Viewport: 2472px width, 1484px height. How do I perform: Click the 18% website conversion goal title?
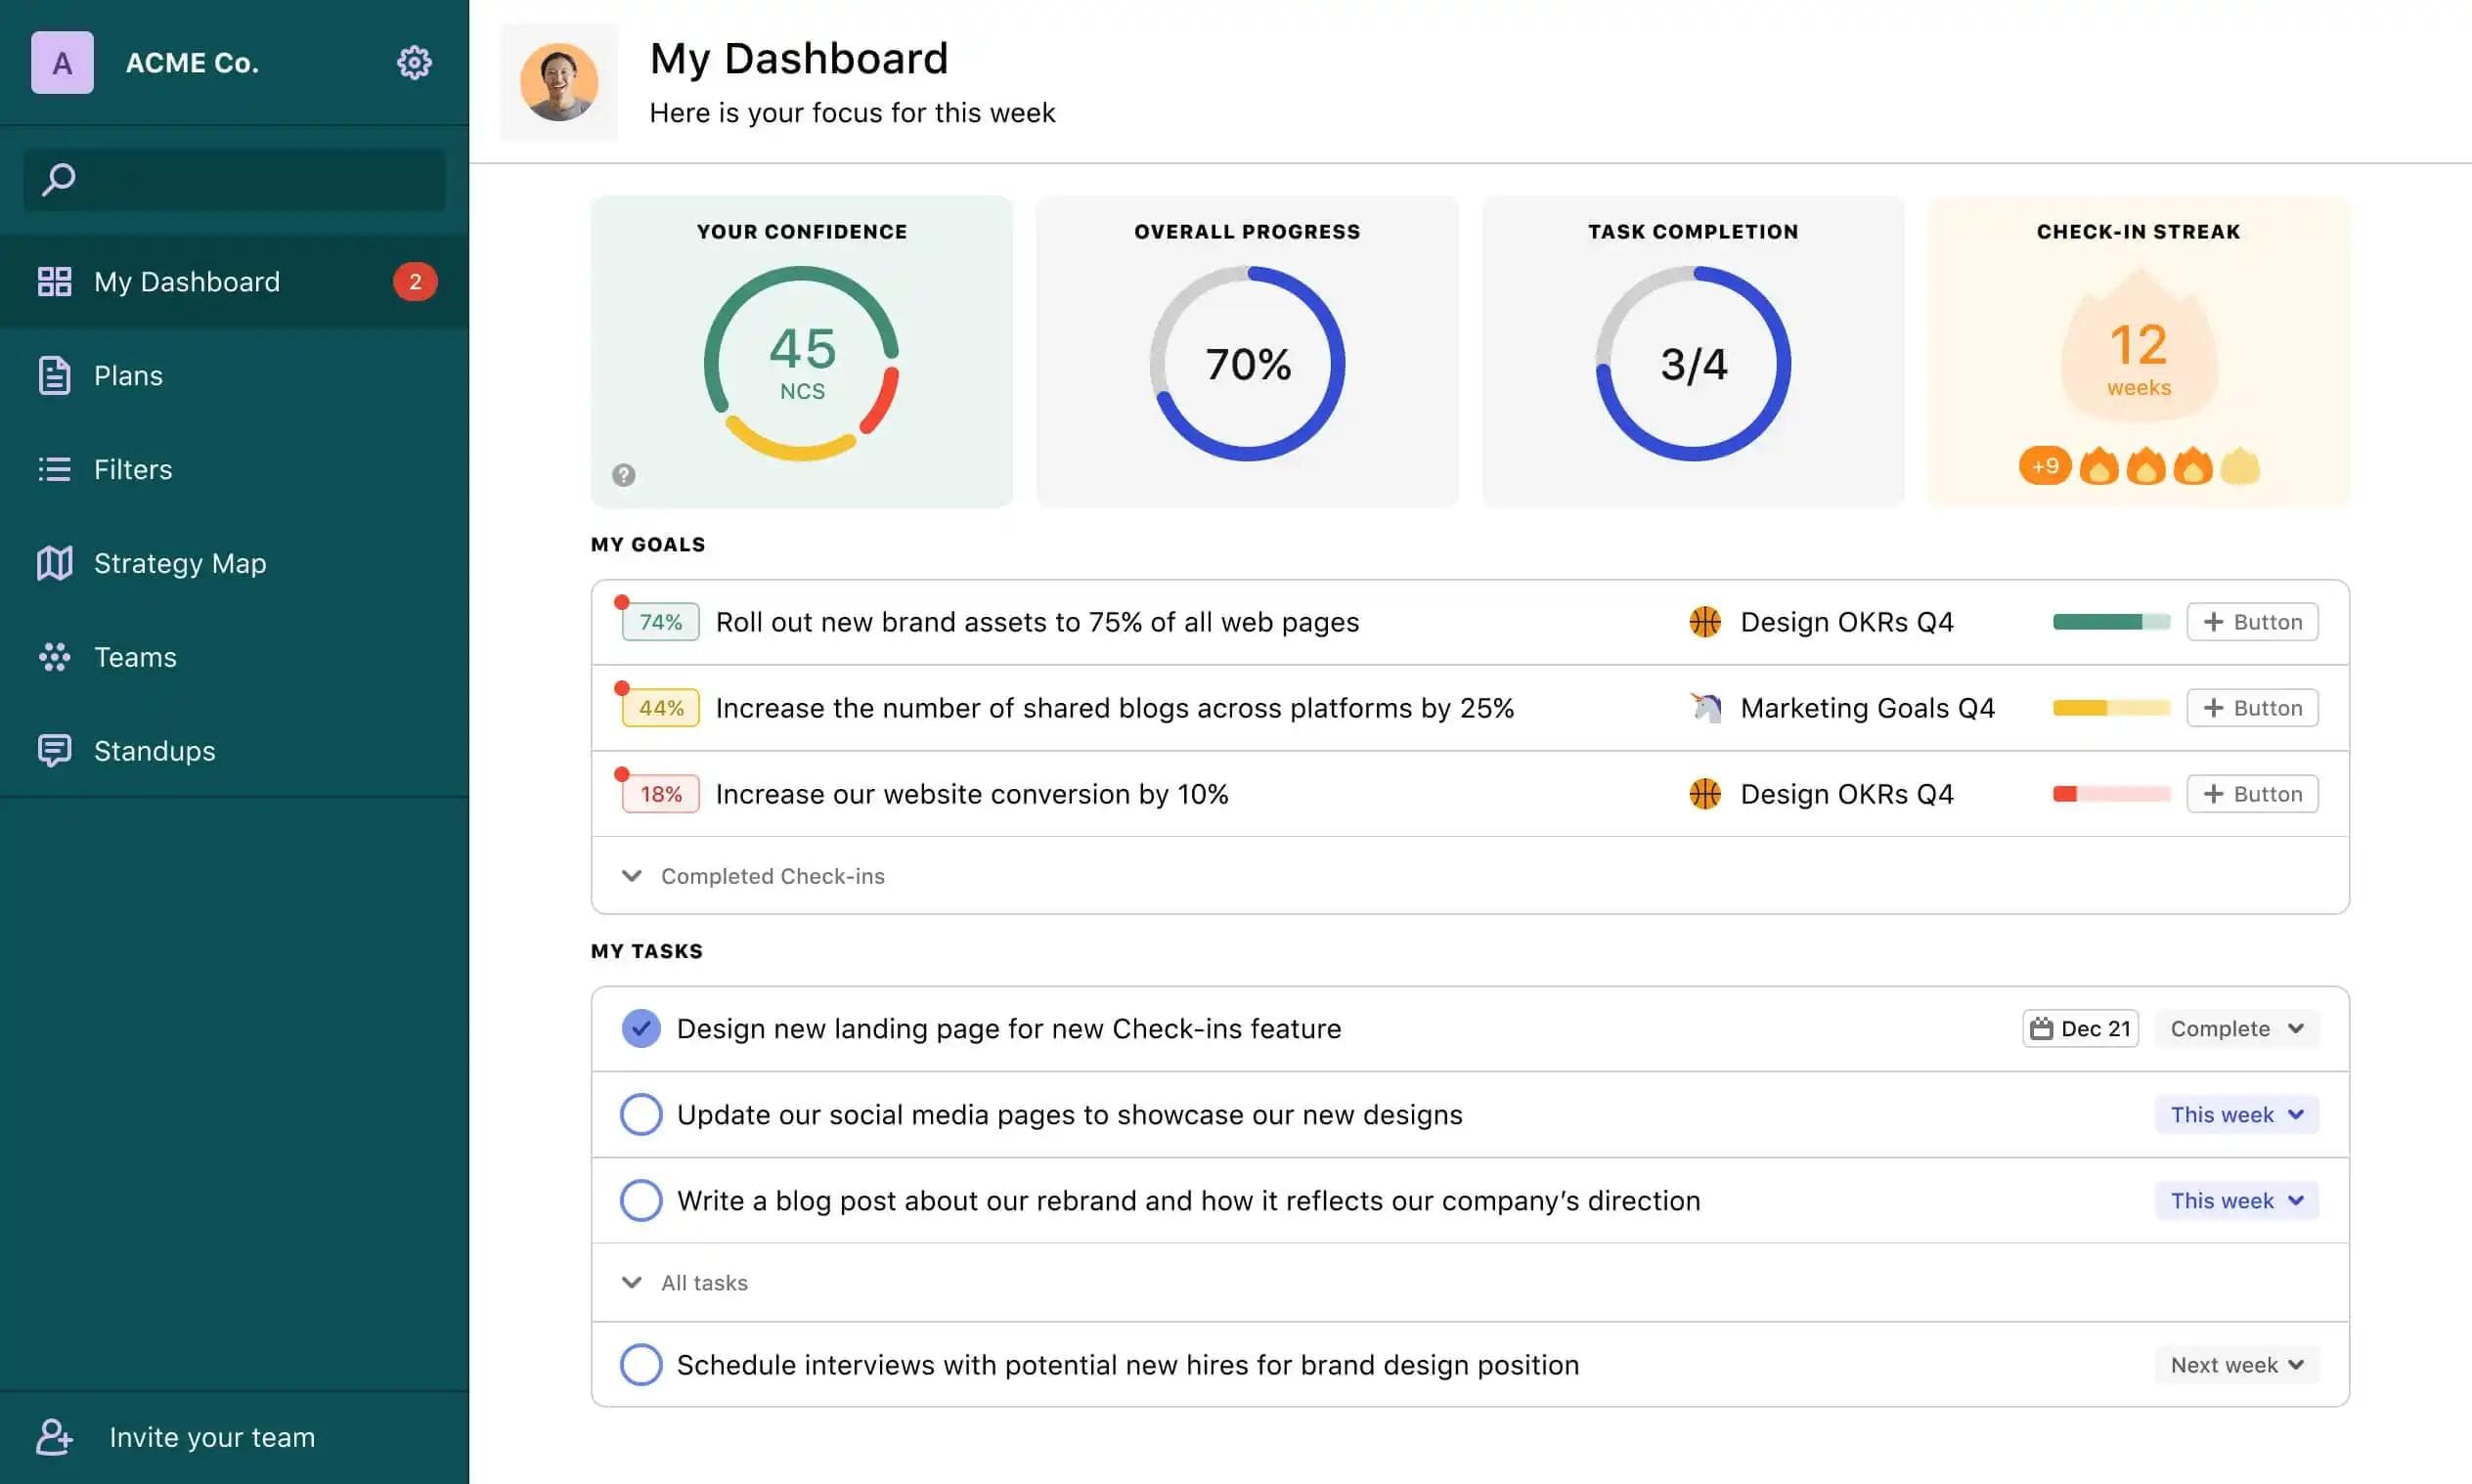[x=971, y=794]
